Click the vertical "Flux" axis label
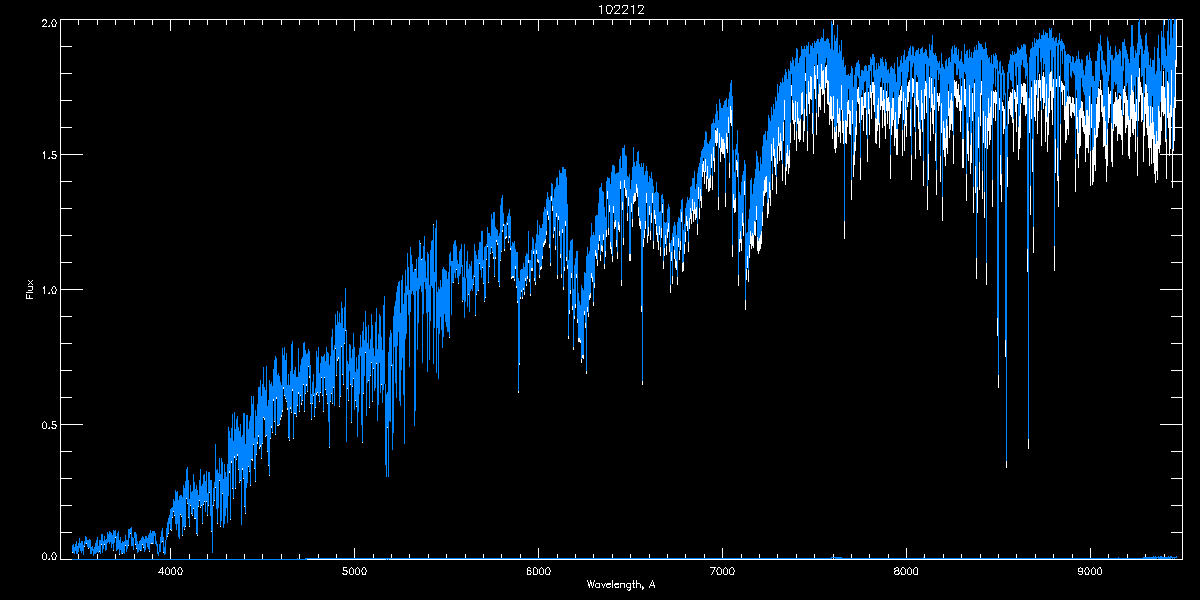The height and width of the screenshot is (600, 1200). coord(30,290)
